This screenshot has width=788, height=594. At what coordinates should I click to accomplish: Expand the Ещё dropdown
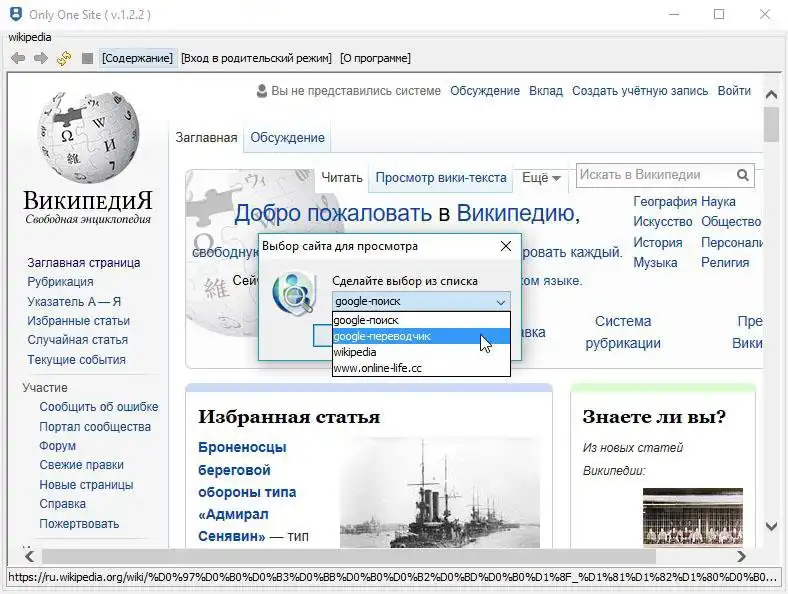[x=541, y=177]
